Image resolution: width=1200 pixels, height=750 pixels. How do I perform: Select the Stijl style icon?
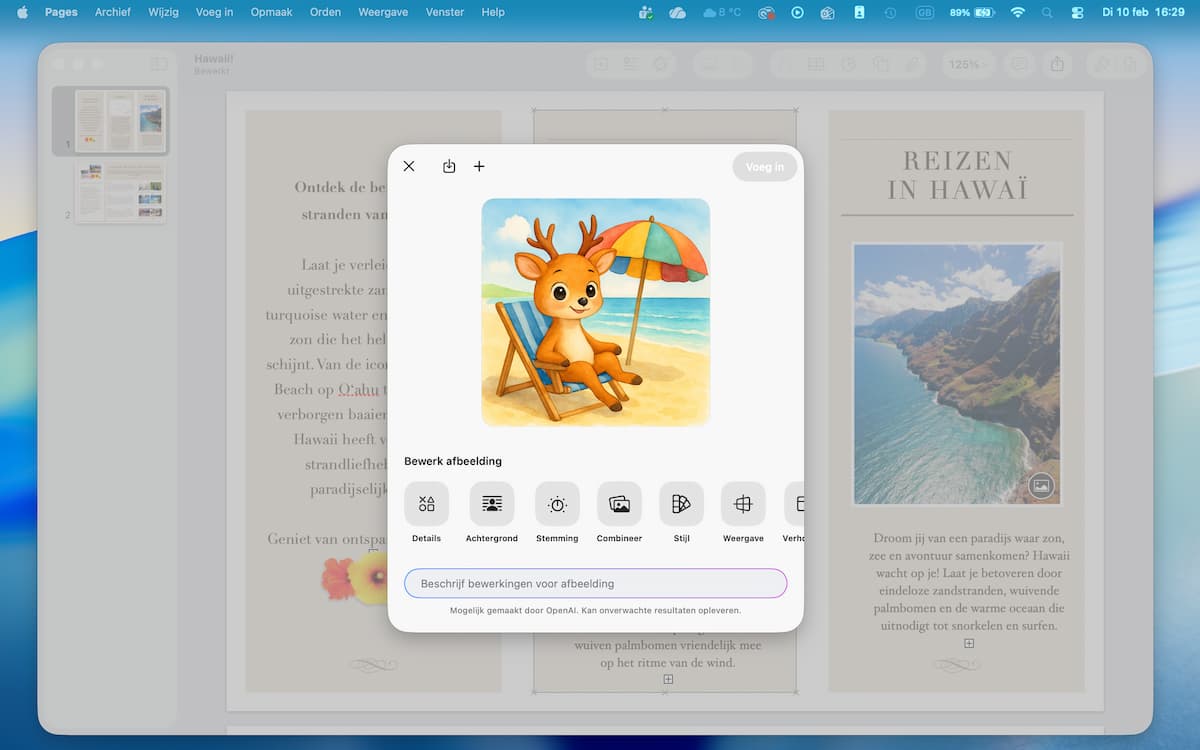(x=681, y=504)
